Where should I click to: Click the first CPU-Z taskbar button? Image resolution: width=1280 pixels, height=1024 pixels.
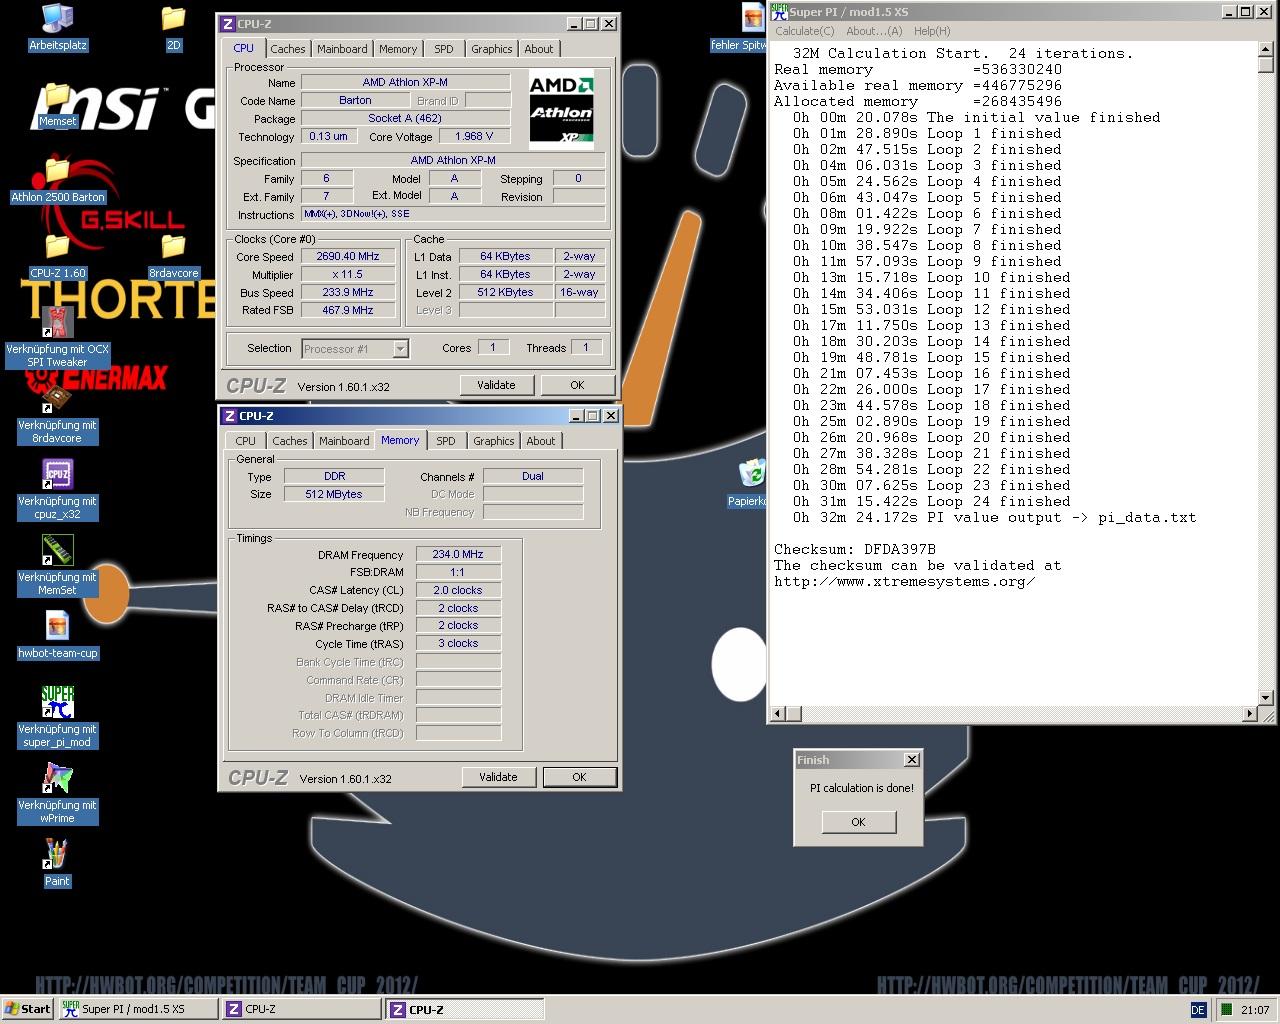(x=302, y=1009)
